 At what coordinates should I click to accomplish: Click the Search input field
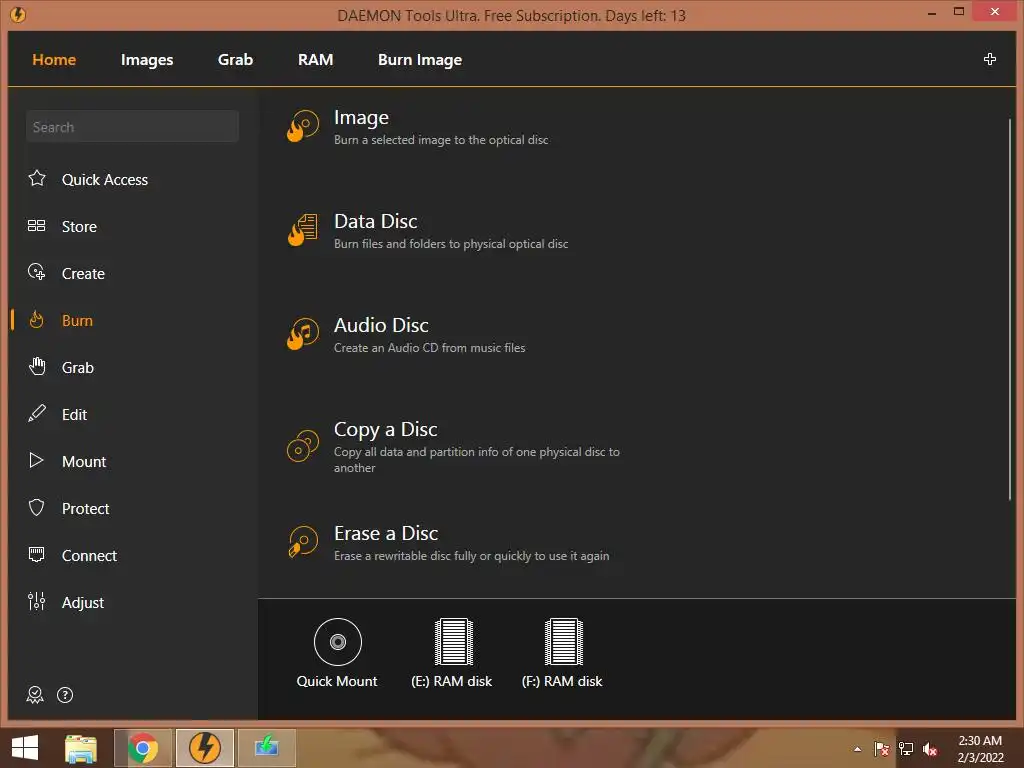pos(133,127)
